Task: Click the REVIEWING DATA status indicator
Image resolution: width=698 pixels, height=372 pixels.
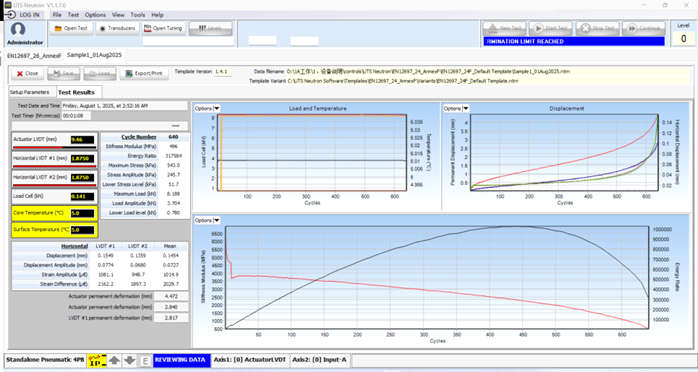Action: [182, 360]
